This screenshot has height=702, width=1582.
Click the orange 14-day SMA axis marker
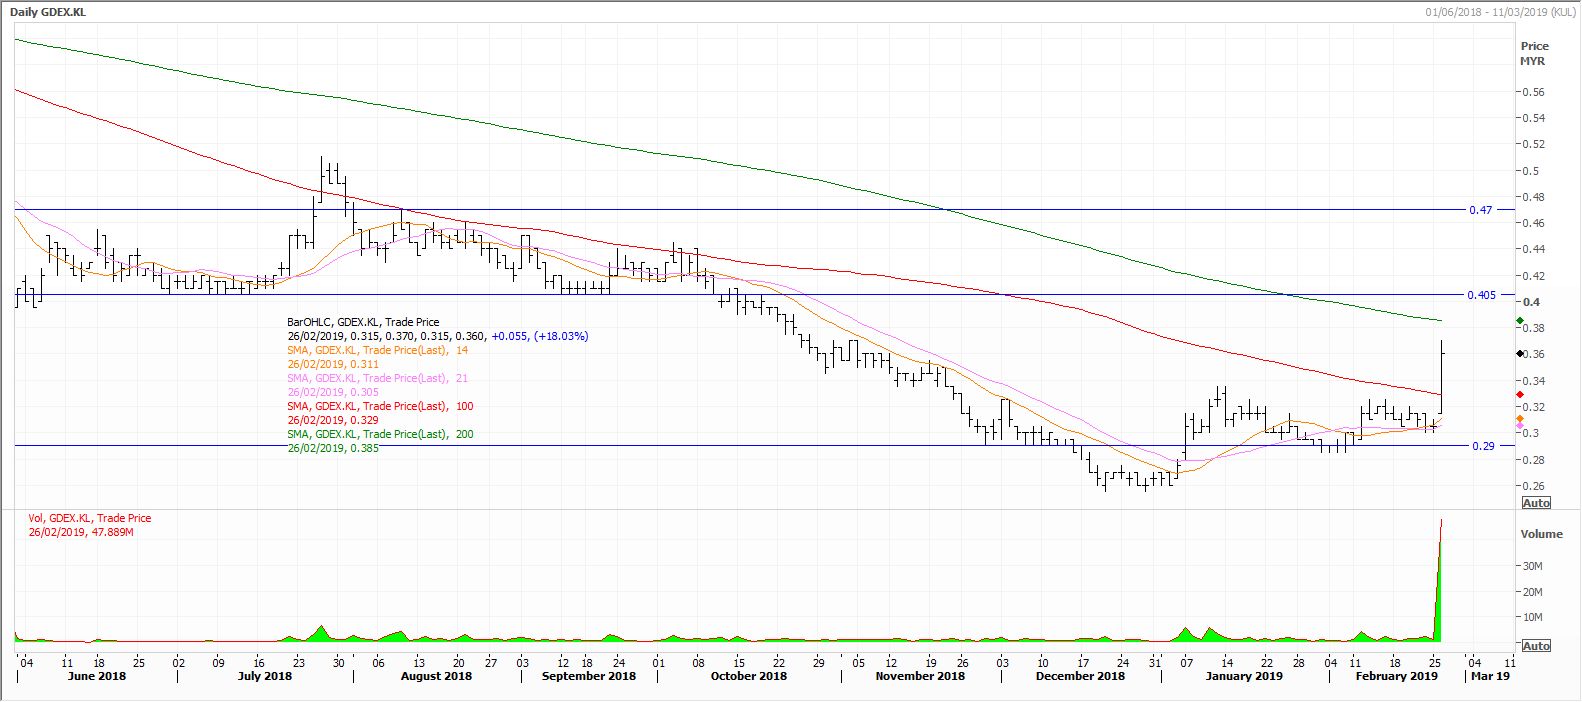click(1520, 418)
